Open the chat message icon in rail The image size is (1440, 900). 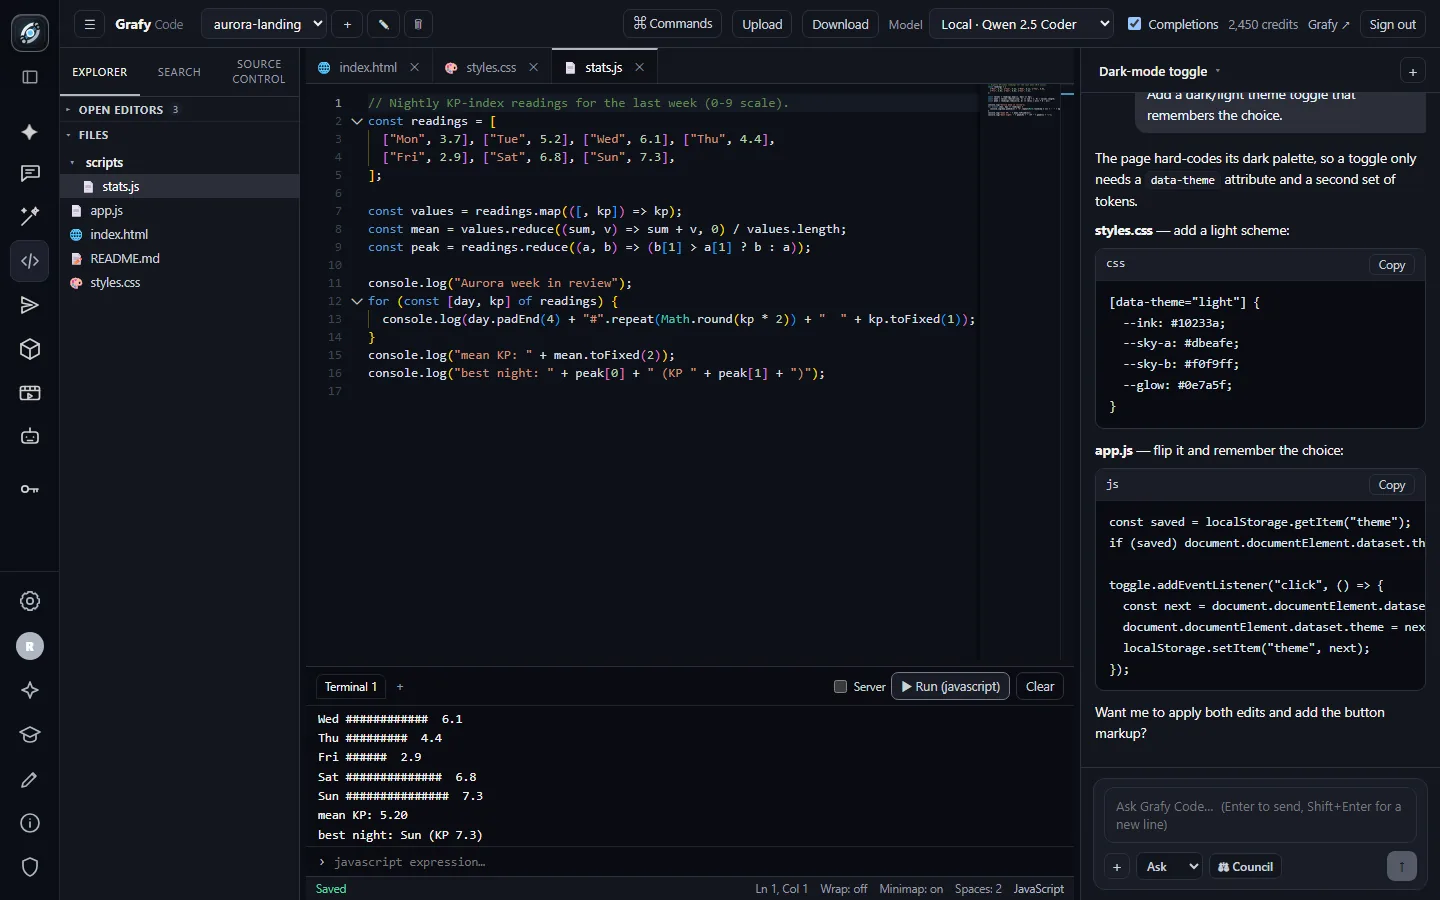(x=30, y=174)
